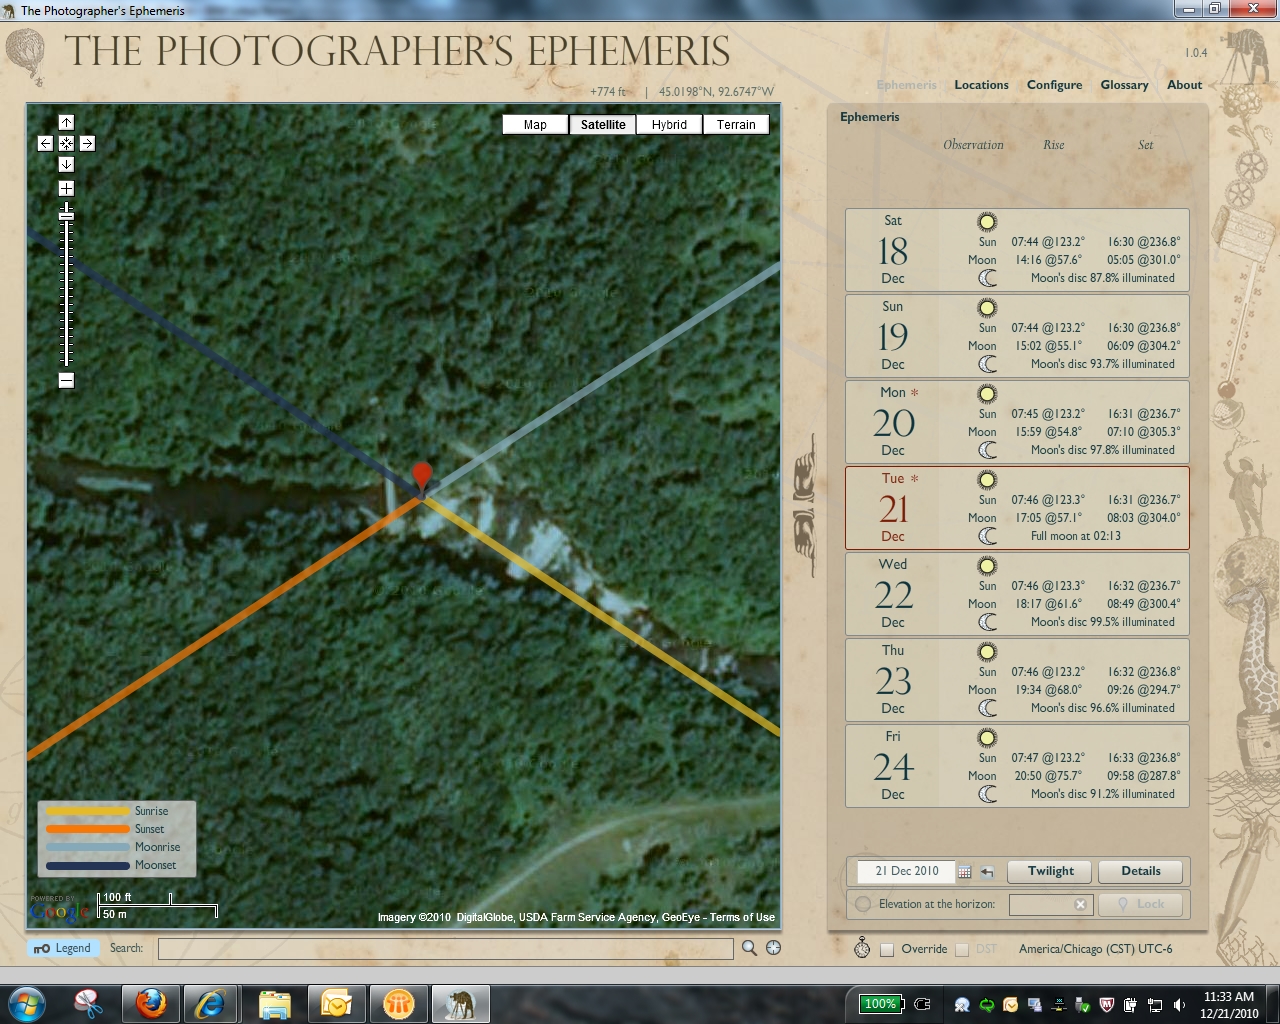Toggle the Legend button
Screen dimensions: 1280x1024
pyautogui.click(x=63, y=948)
